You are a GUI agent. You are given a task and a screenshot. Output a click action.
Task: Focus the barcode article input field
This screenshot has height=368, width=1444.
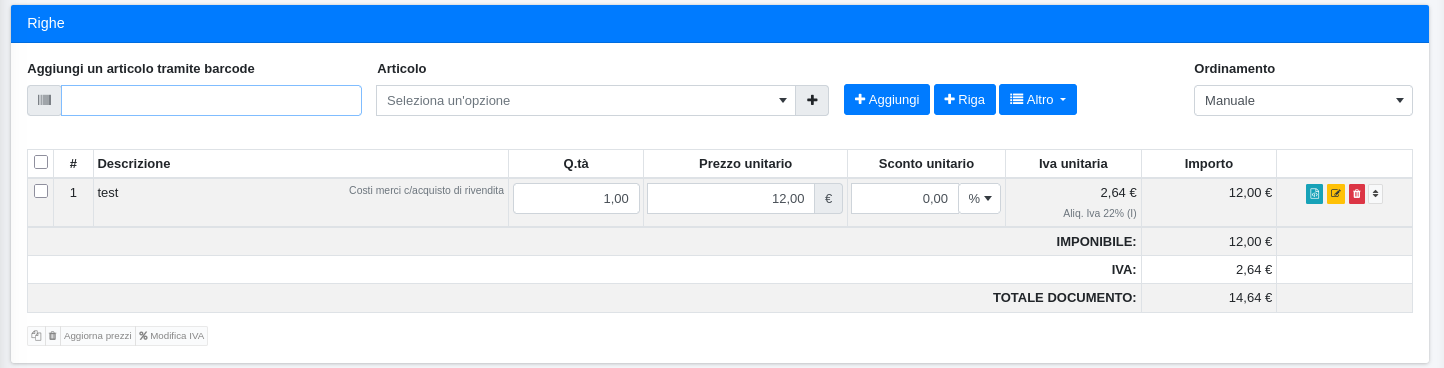pos(212,100)
